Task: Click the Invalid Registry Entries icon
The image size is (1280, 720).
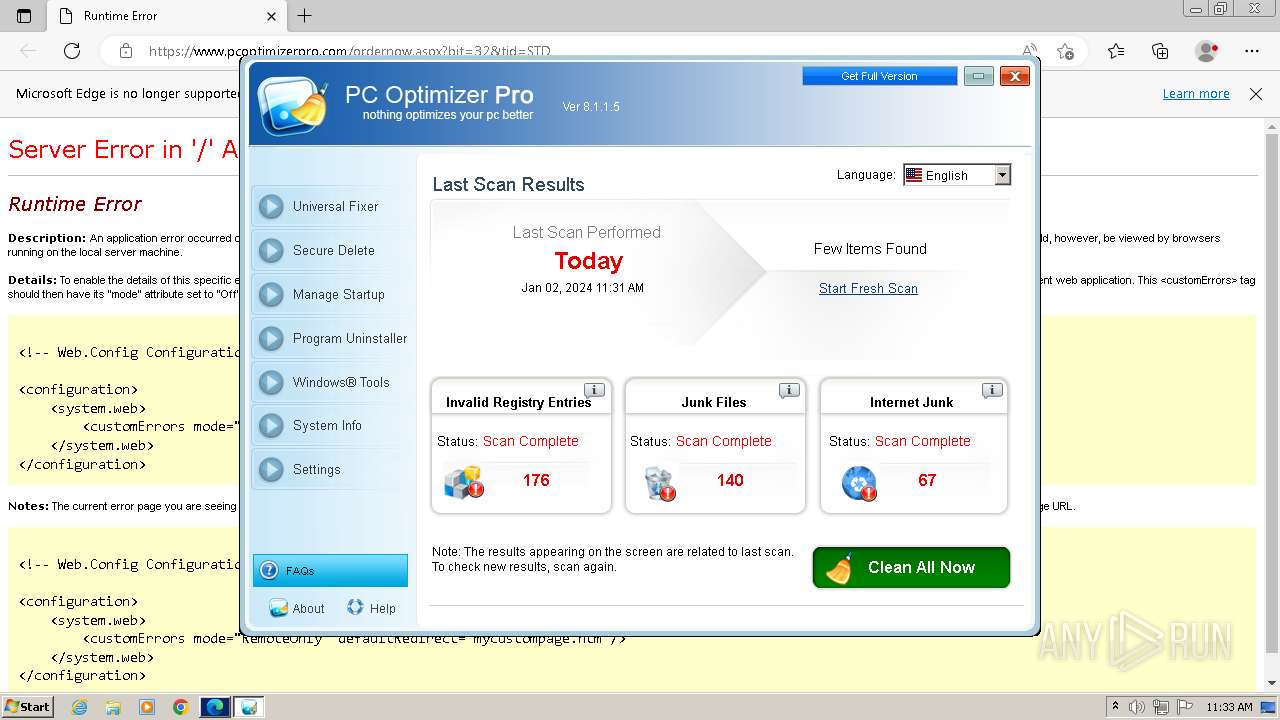Action: (464, 482)
